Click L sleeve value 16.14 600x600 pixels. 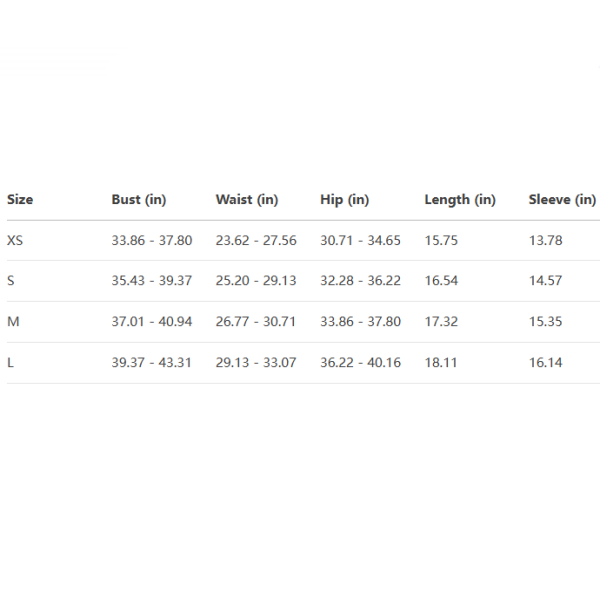click(546, 363)
